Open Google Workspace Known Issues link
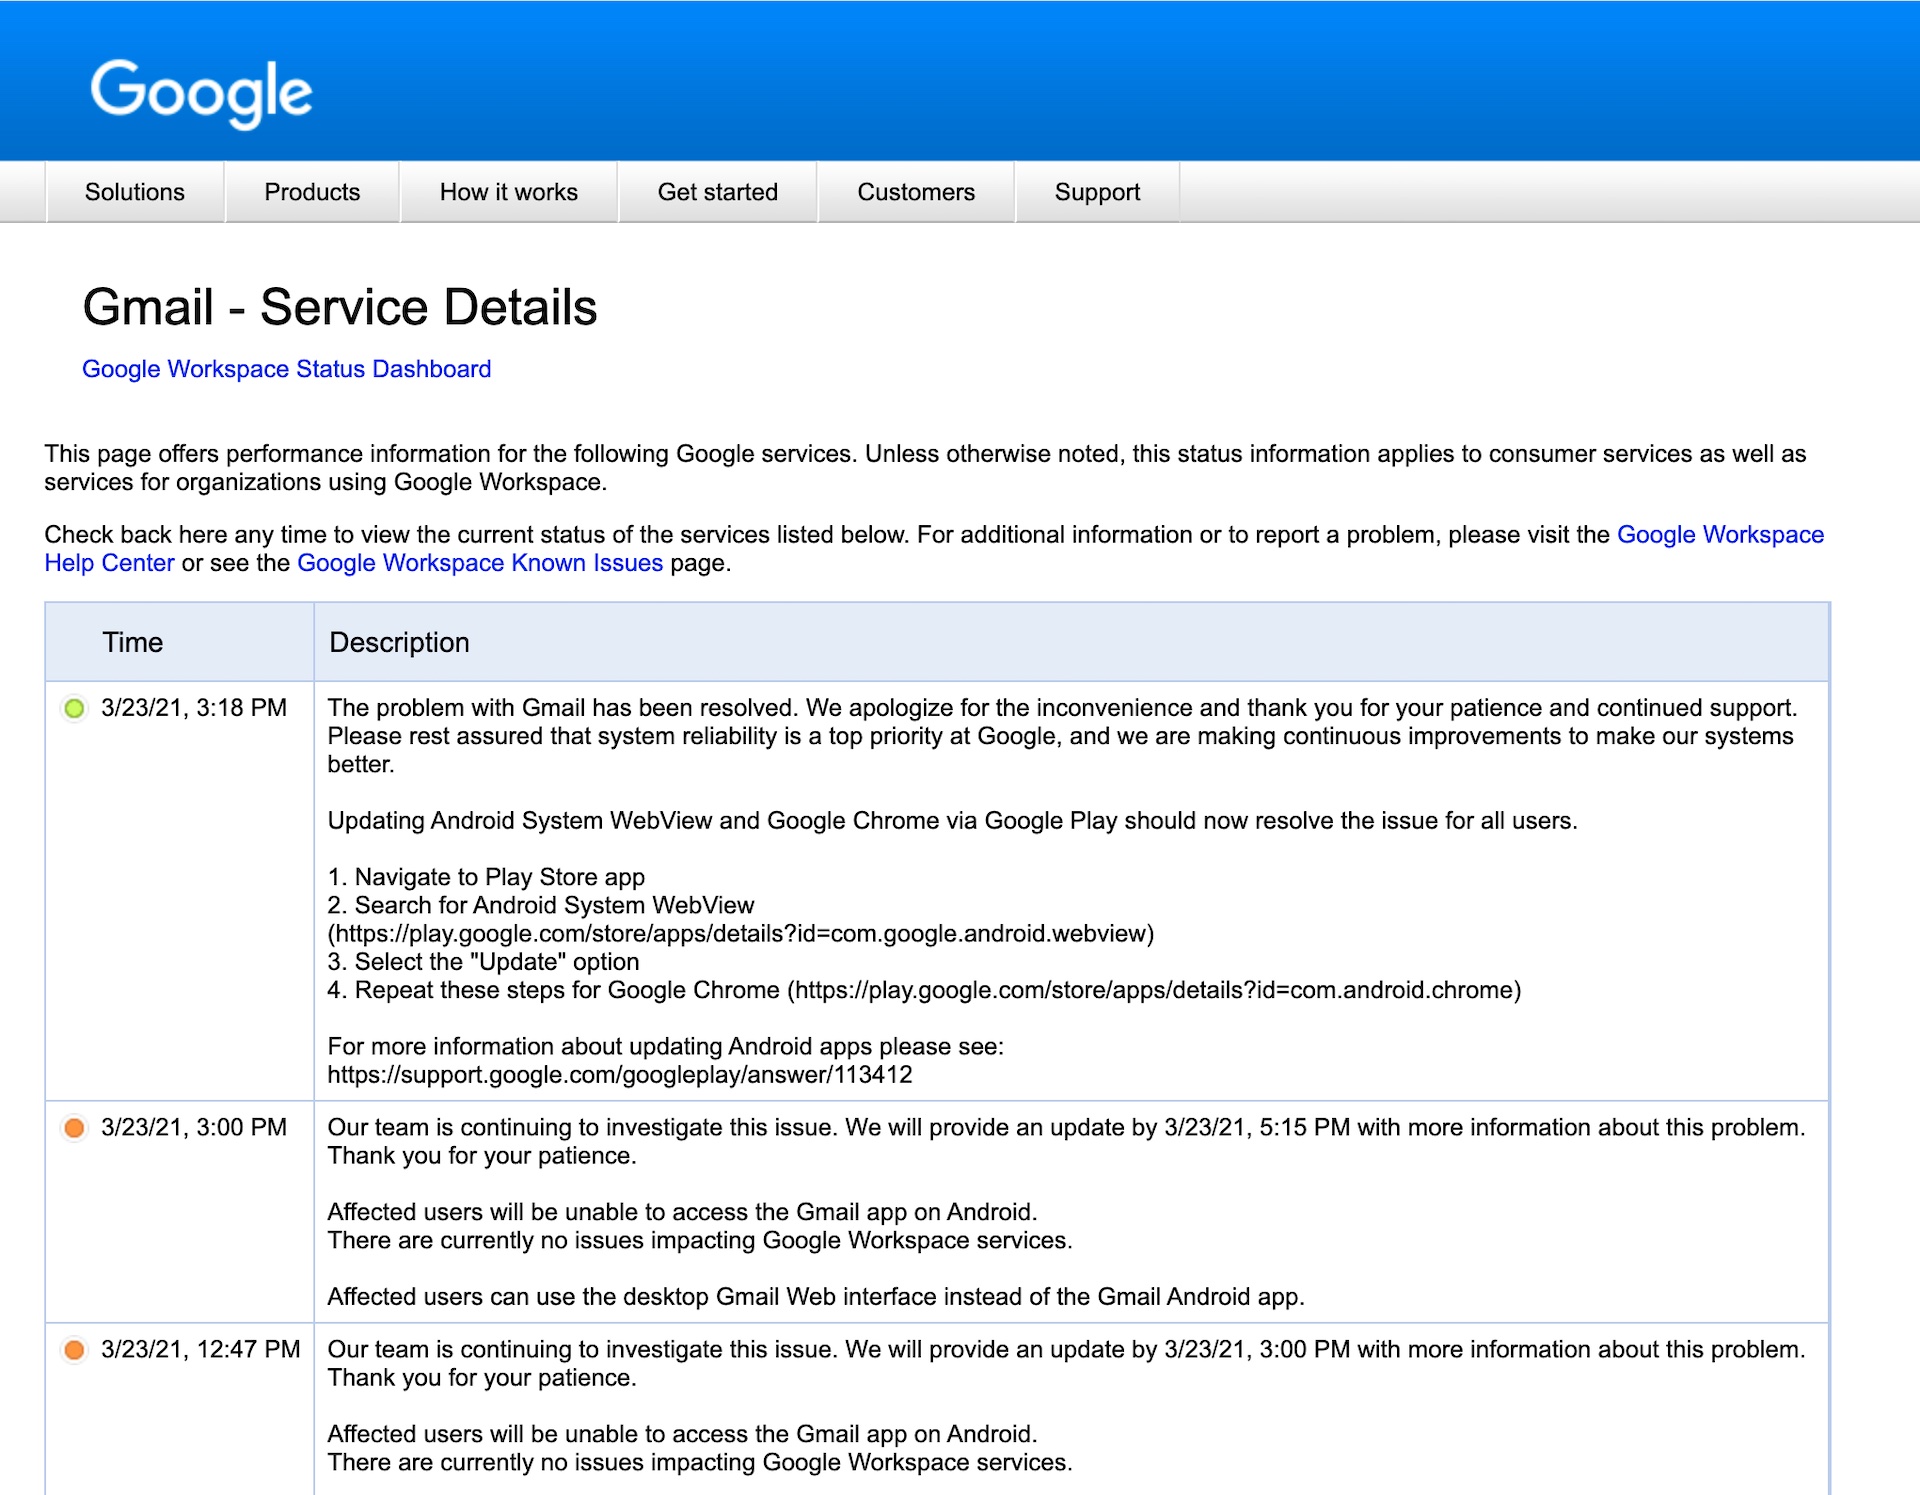The width and height of the screenshot is (1920, 1495). pos(480,563)
